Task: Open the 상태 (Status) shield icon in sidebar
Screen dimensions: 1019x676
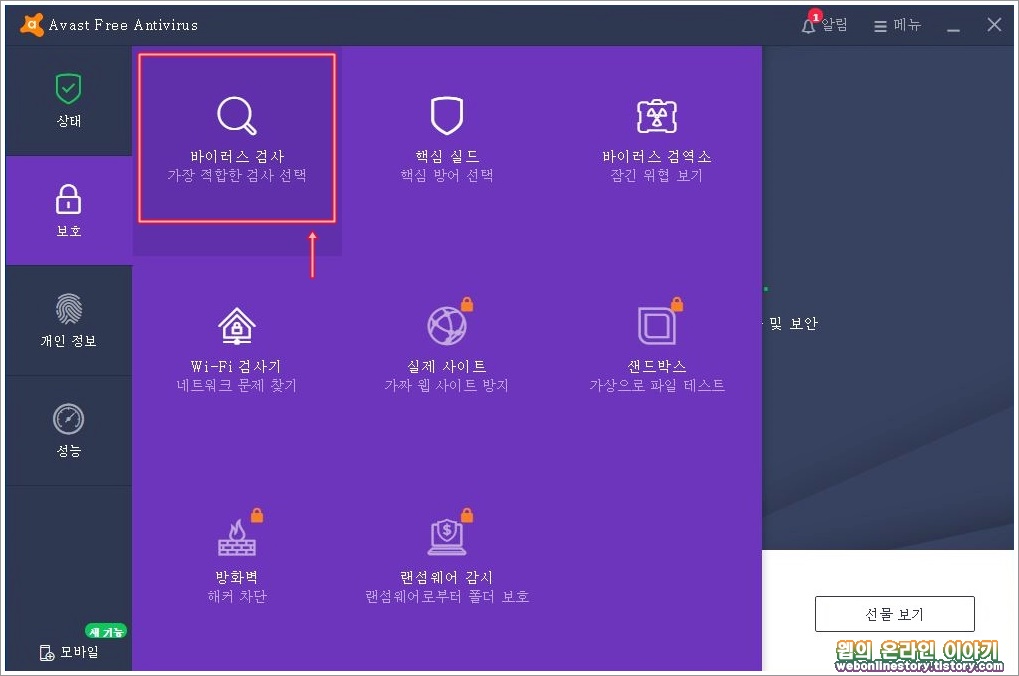Action: pyautogui.click(x=68, y=88)
